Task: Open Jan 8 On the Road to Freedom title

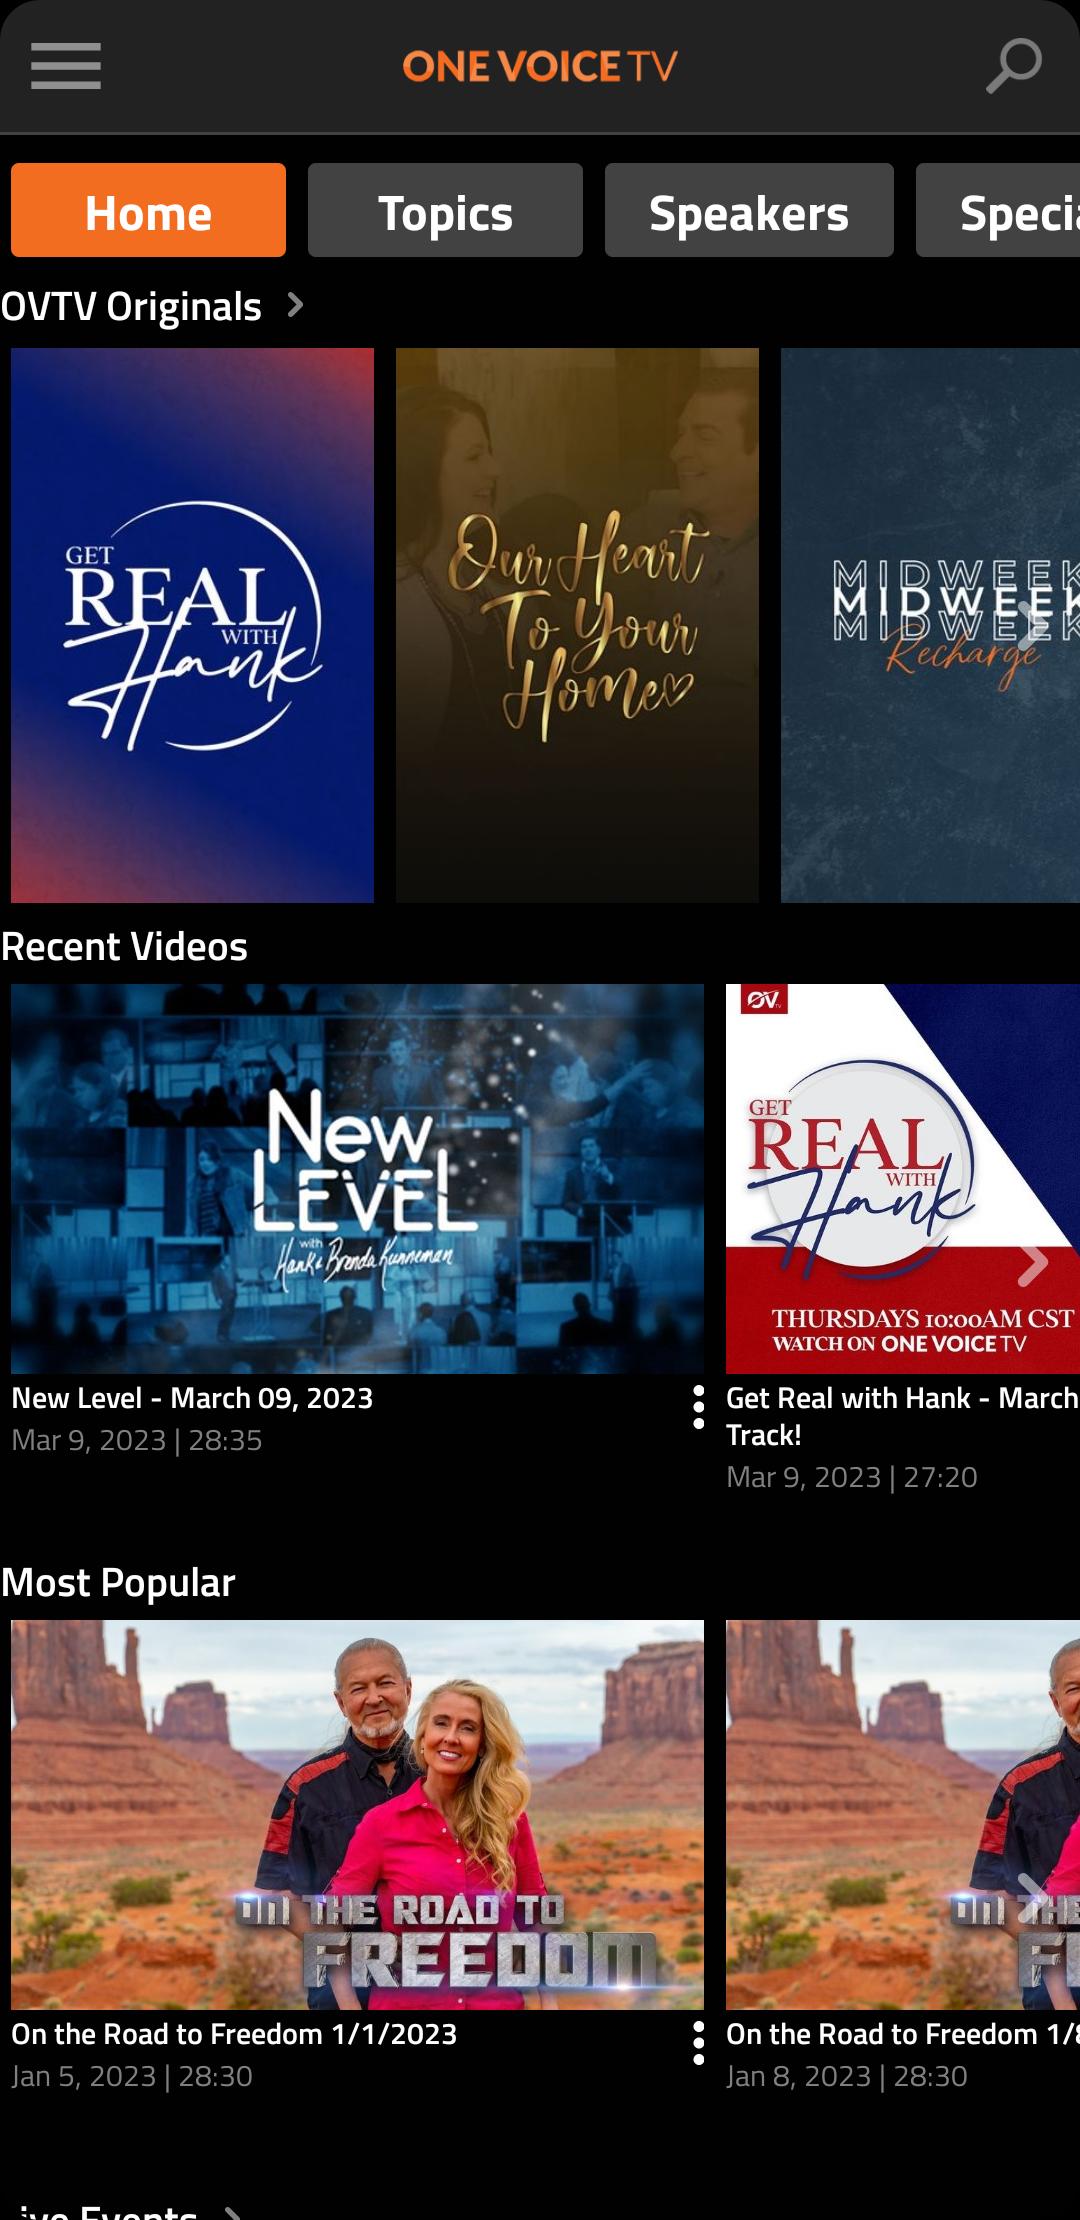Action: [902, 2034]
